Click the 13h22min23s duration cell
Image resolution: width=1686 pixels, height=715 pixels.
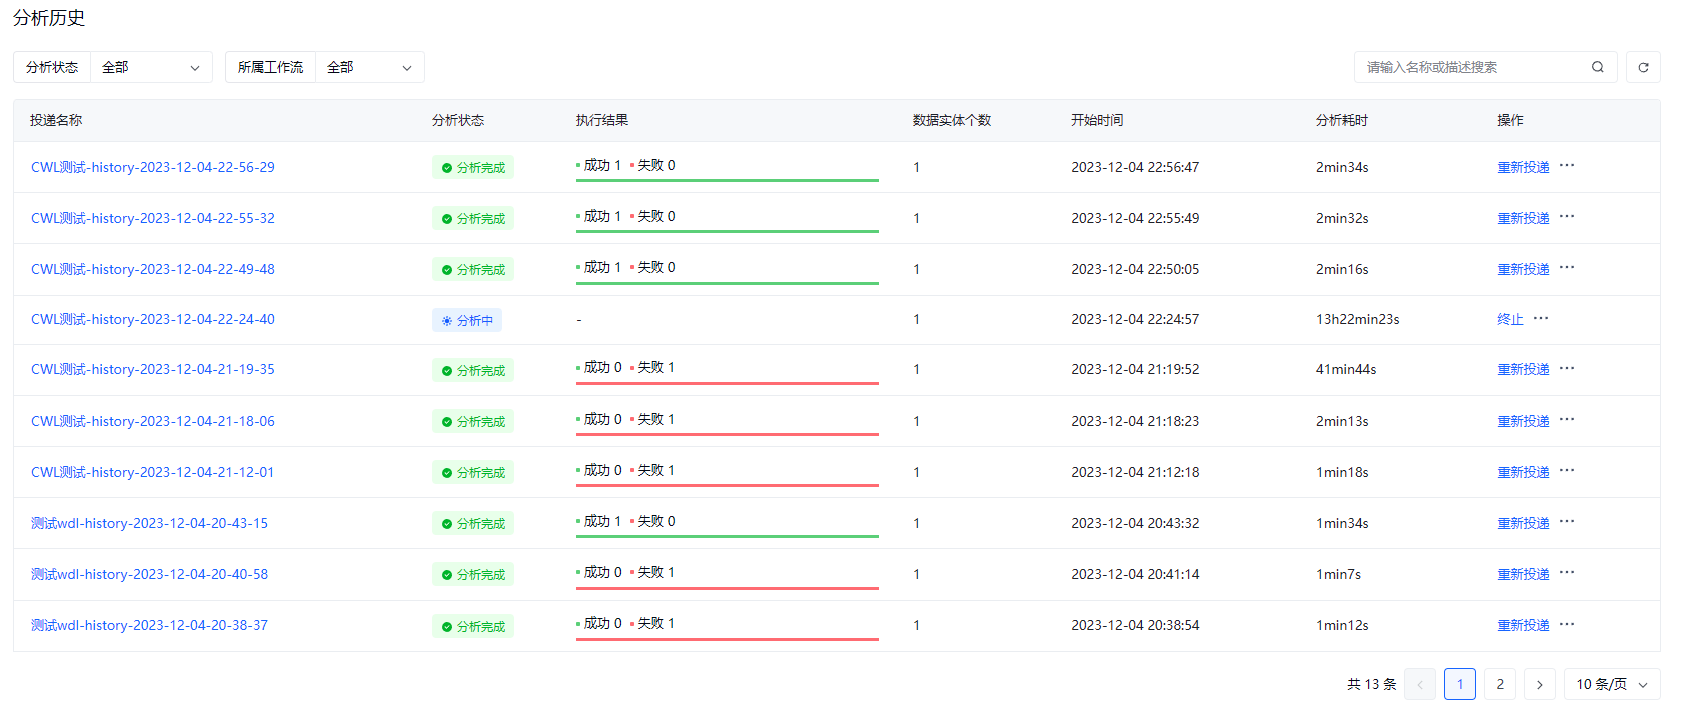click(1357, 319)
